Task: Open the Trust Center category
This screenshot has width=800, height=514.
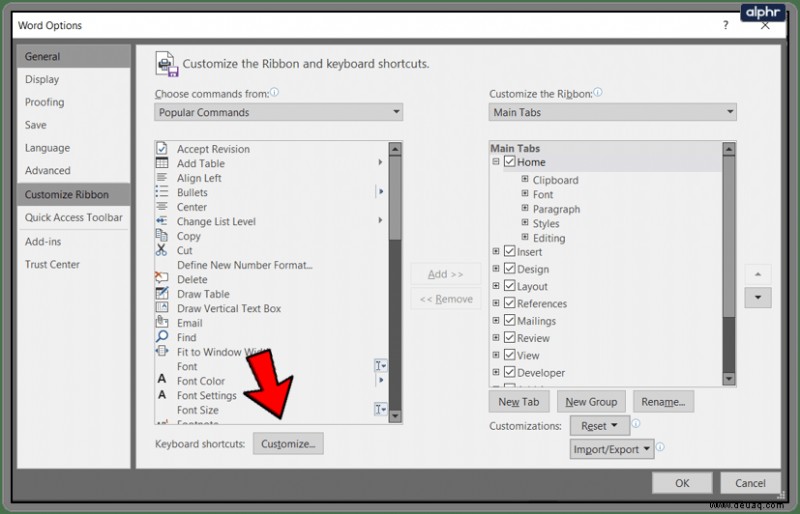Action: 73,264
